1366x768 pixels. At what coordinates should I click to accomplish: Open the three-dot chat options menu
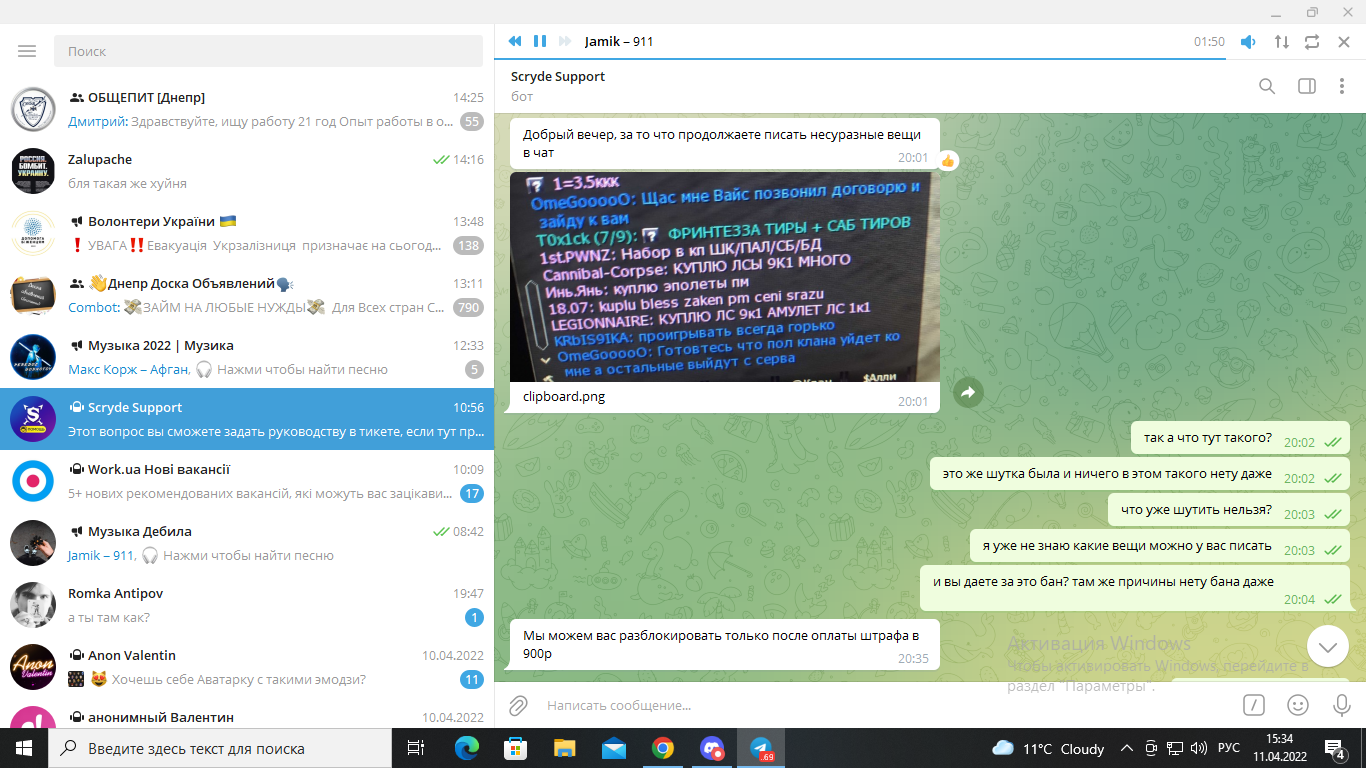[x=1342, y=86]
